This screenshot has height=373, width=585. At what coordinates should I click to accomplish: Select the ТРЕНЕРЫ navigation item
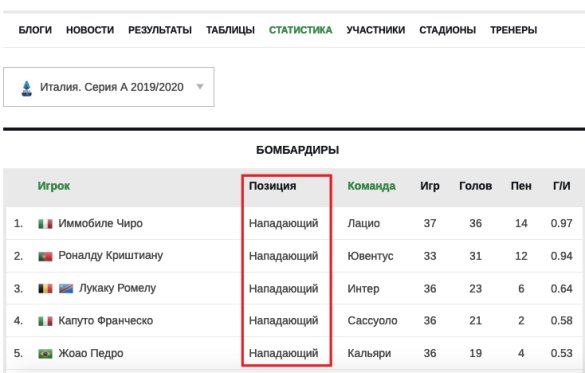(x=513, y=30)
